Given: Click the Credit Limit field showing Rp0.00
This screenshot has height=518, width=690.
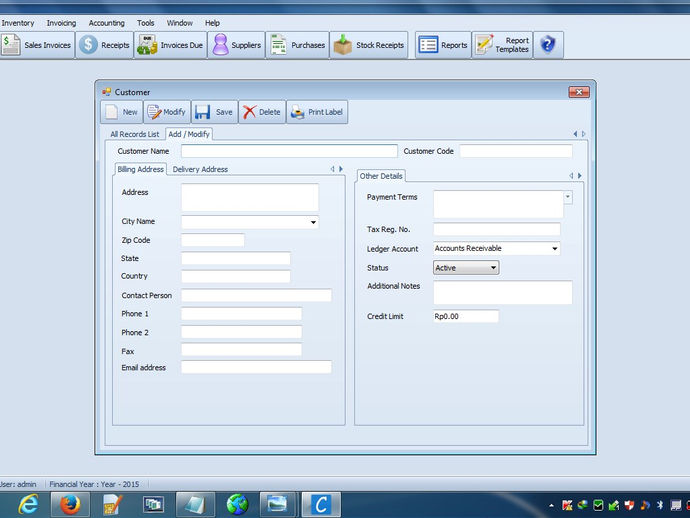Looking at the screenshot, I should (466, 316).
